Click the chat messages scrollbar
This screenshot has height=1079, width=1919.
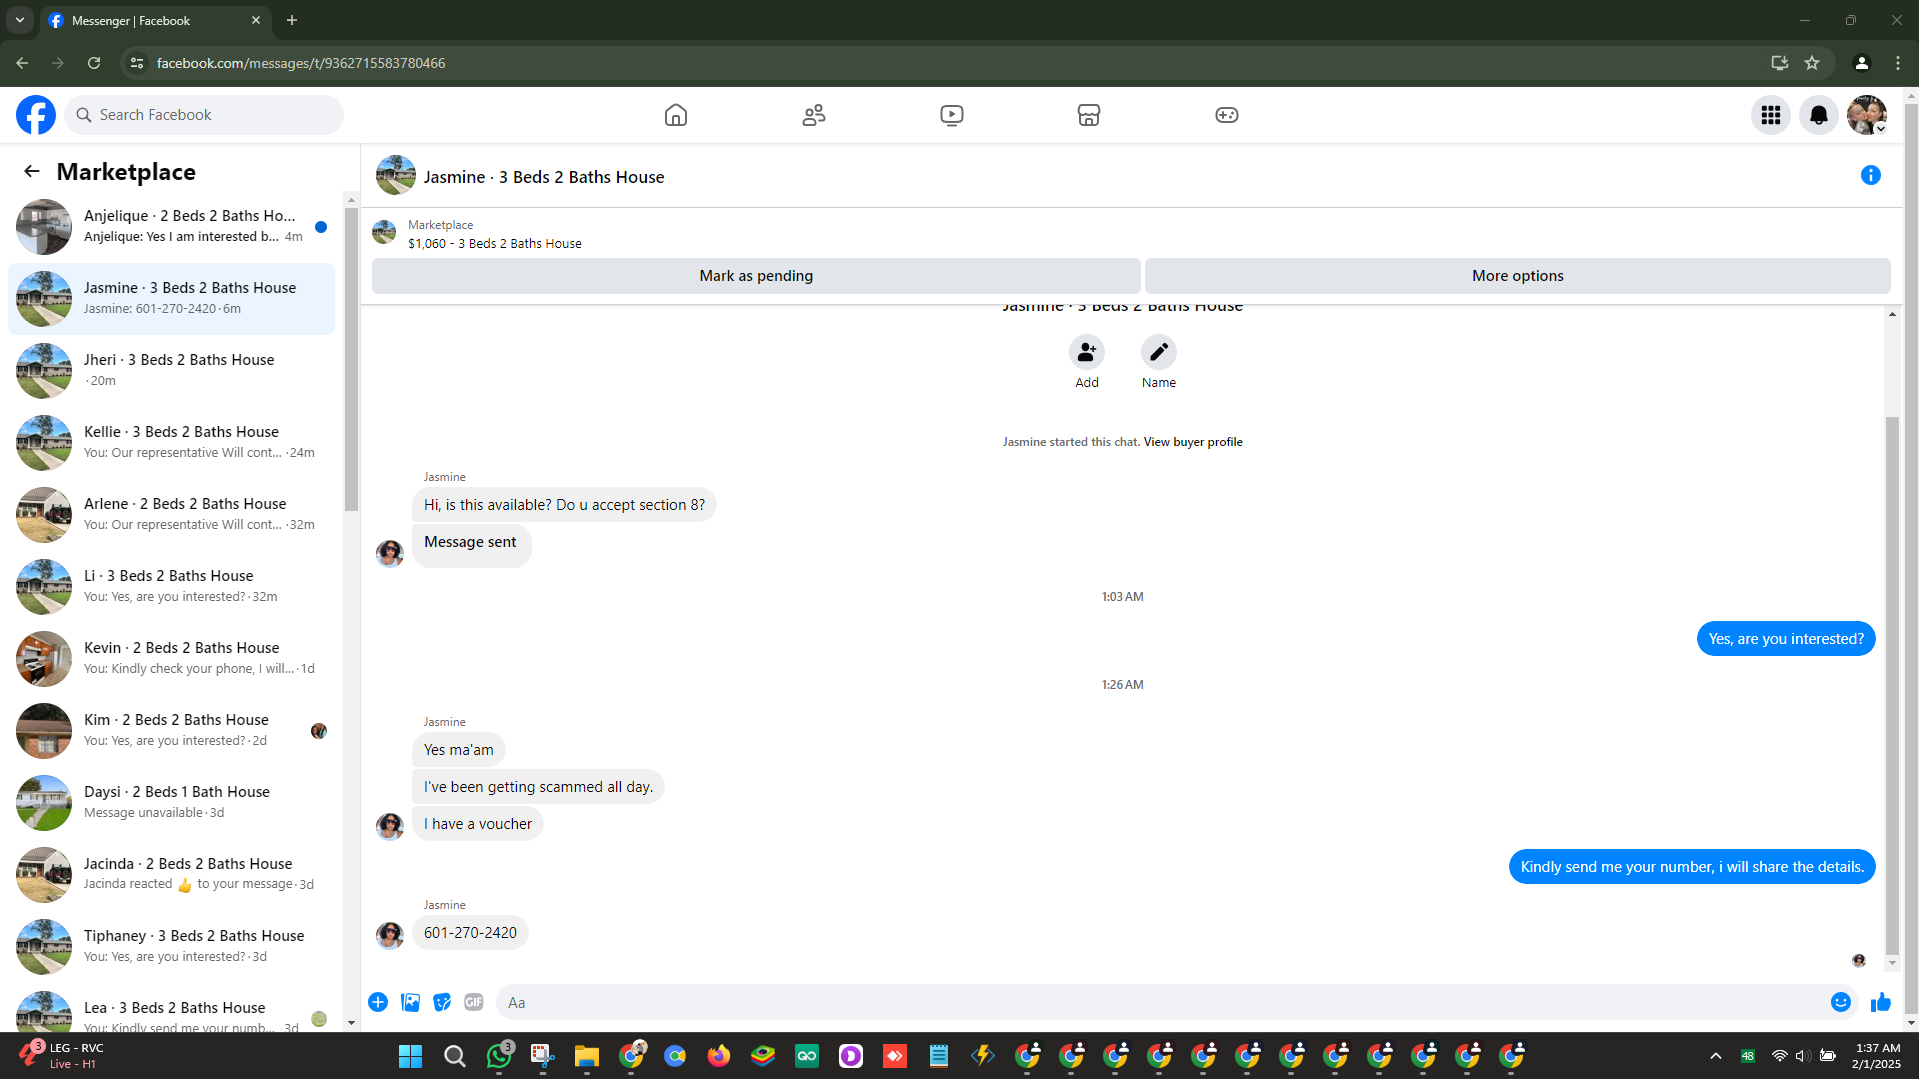point(1892,685)
